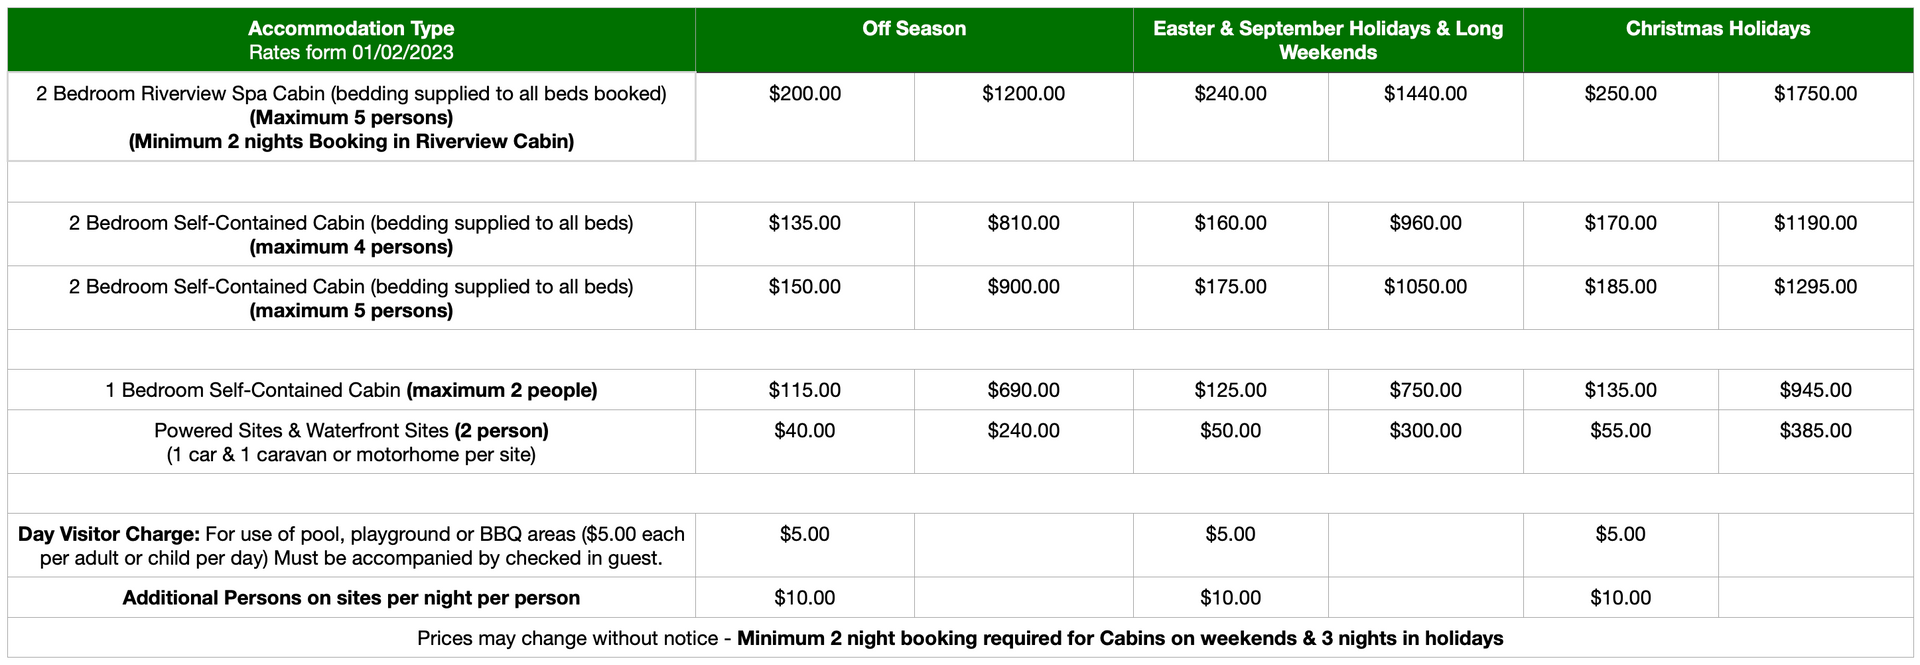Viewport: 1920px width, 665px height.
Task: Select the Prices may change notice row
Action: coord(960,638)
